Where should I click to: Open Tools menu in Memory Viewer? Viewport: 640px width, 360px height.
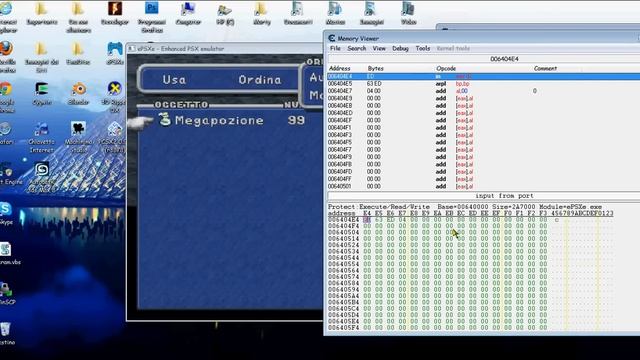pyautogui.click(x=422, y=48)
